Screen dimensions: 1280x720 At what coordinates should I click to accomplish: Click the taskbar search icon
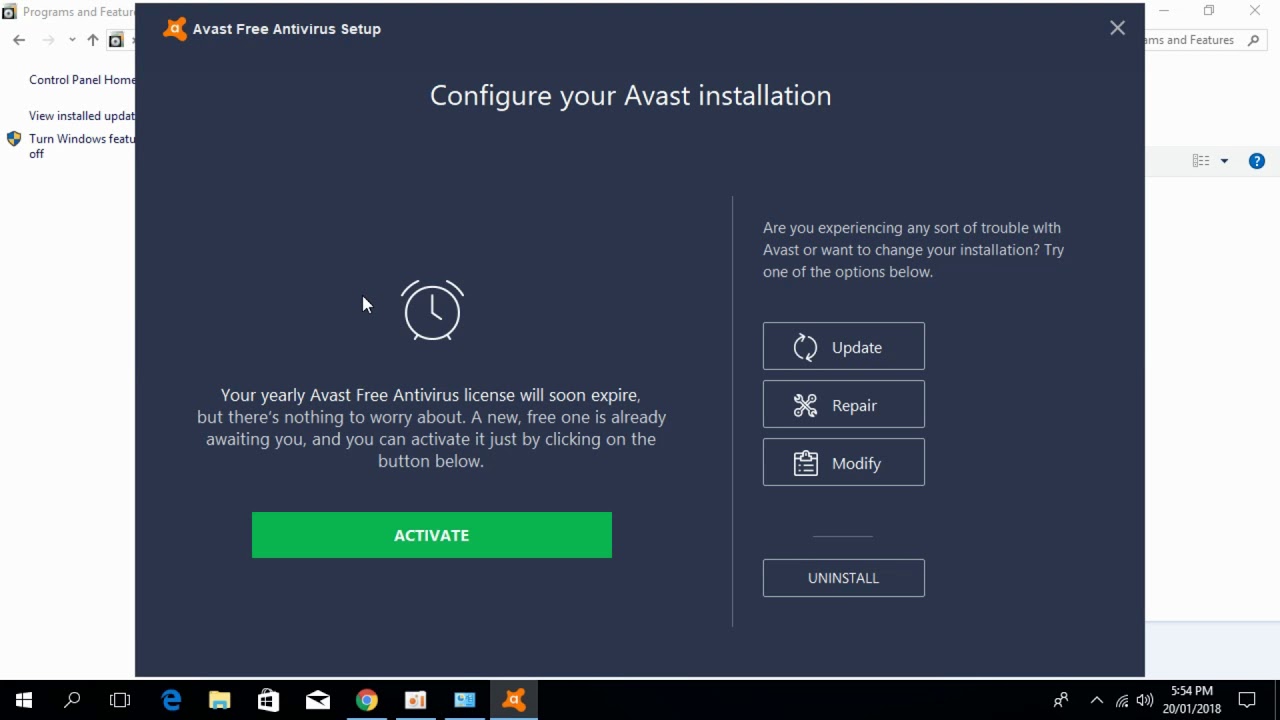pos(72,700)
